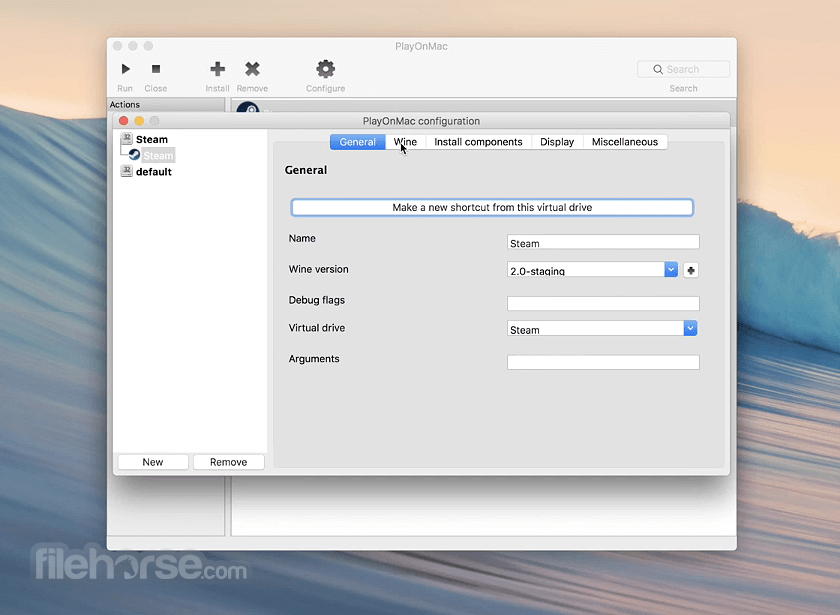This screenshot has width=840, height=615.
Task: Click the Debug flags input field
Action: [603, 304]
